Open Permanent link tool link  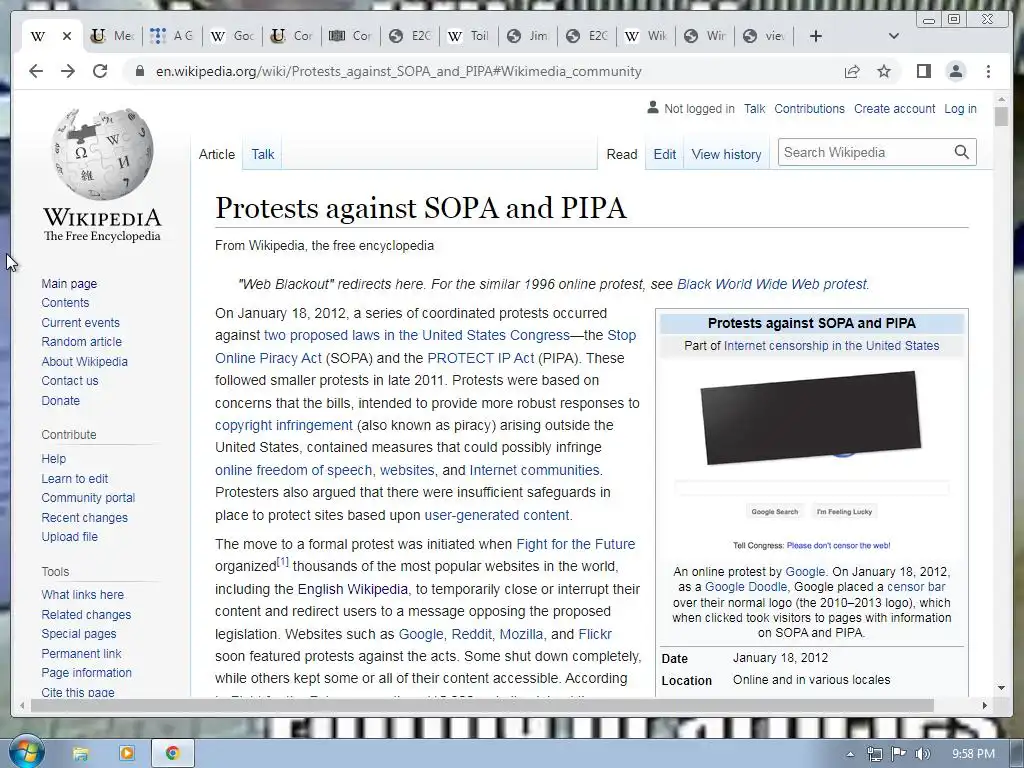coord(82,653)
